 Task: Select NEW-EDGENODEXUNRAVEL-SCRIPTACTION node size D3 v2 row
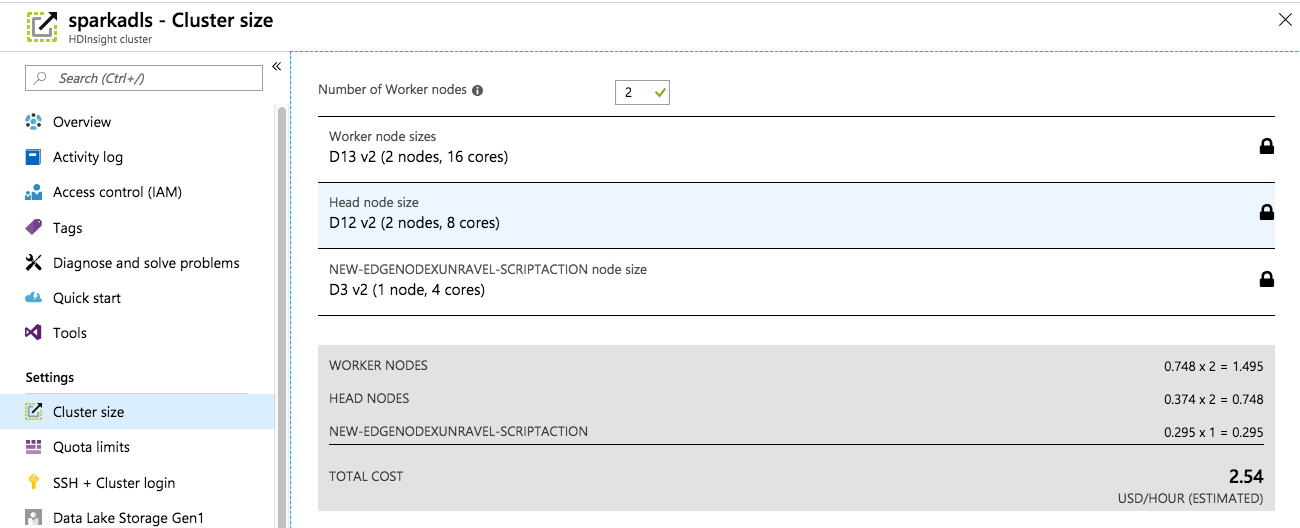[796, 282]
